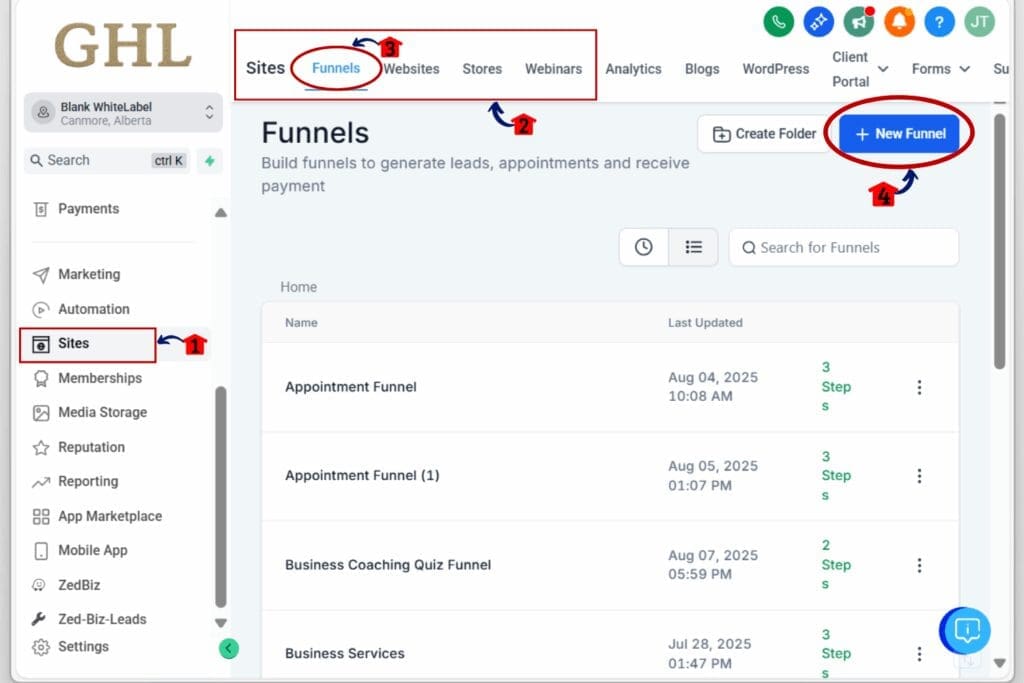This screenshot has height=683, width=1024.
Task: Open the orange bell notifications icon
Action: 899,22
